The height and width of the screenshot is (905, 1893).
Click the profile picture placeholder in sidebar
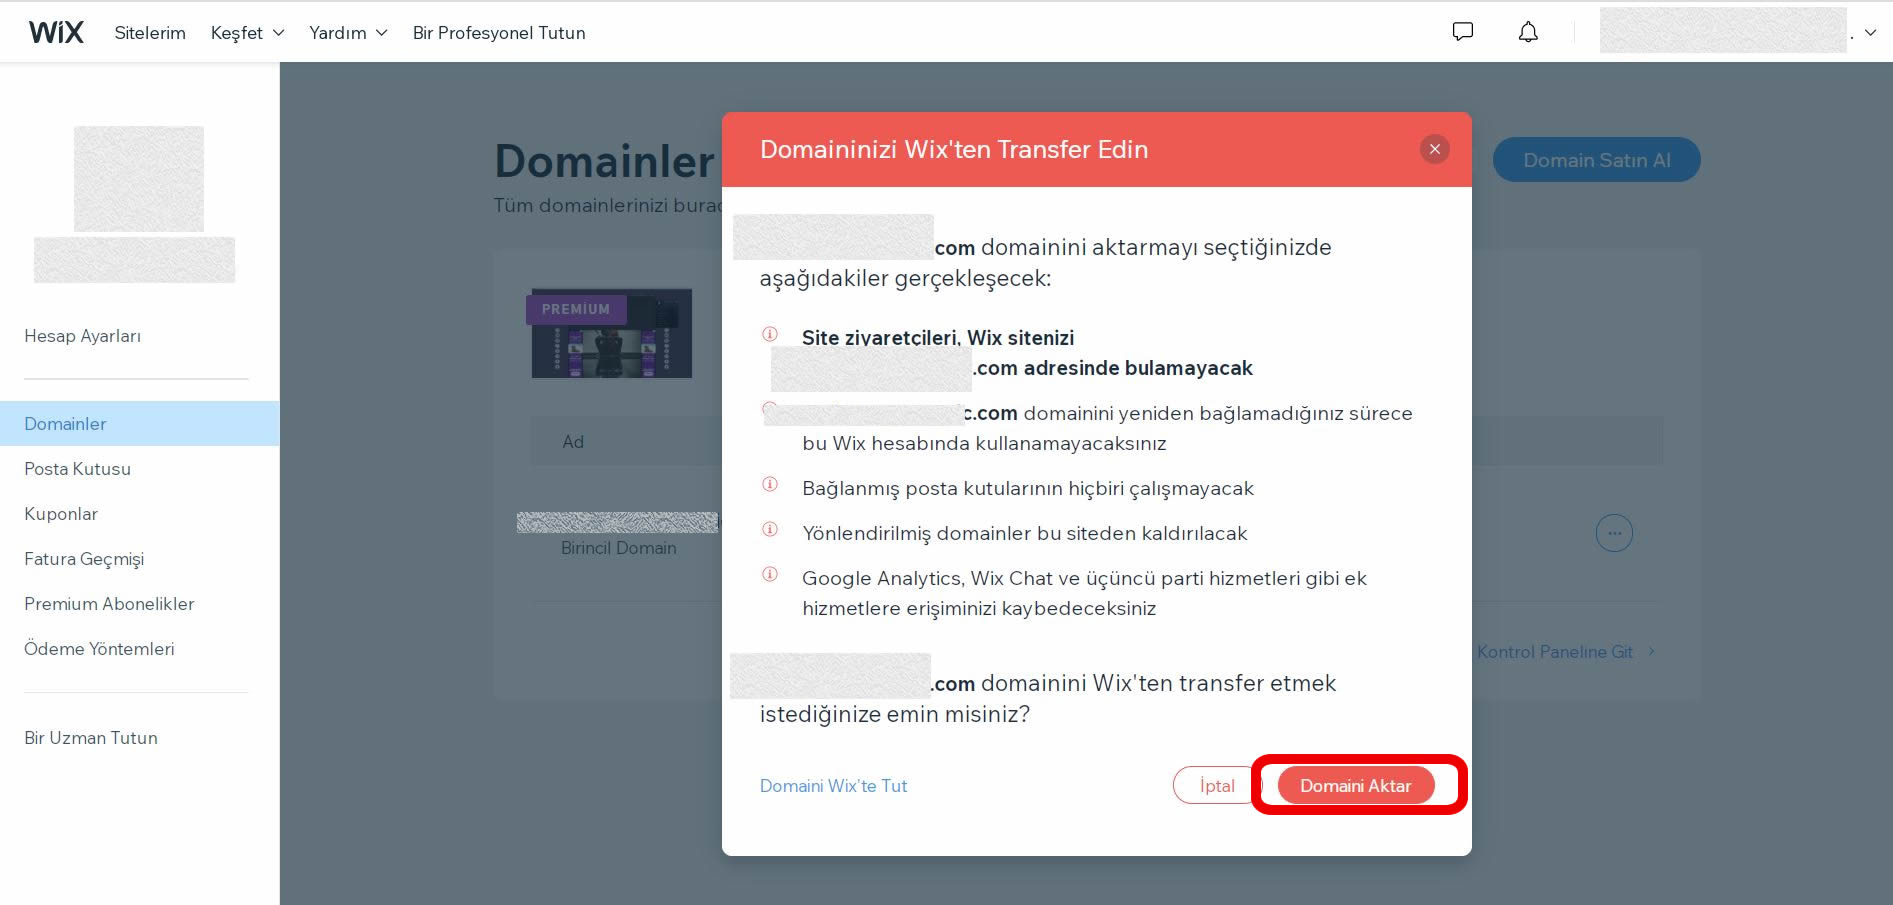139,179
